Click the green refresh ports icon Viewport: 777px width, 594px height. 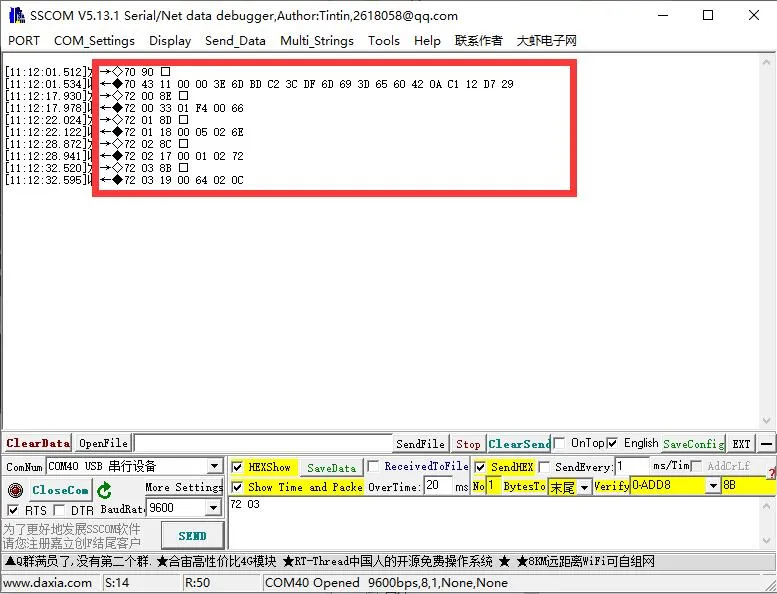click(x=104, y=490)
